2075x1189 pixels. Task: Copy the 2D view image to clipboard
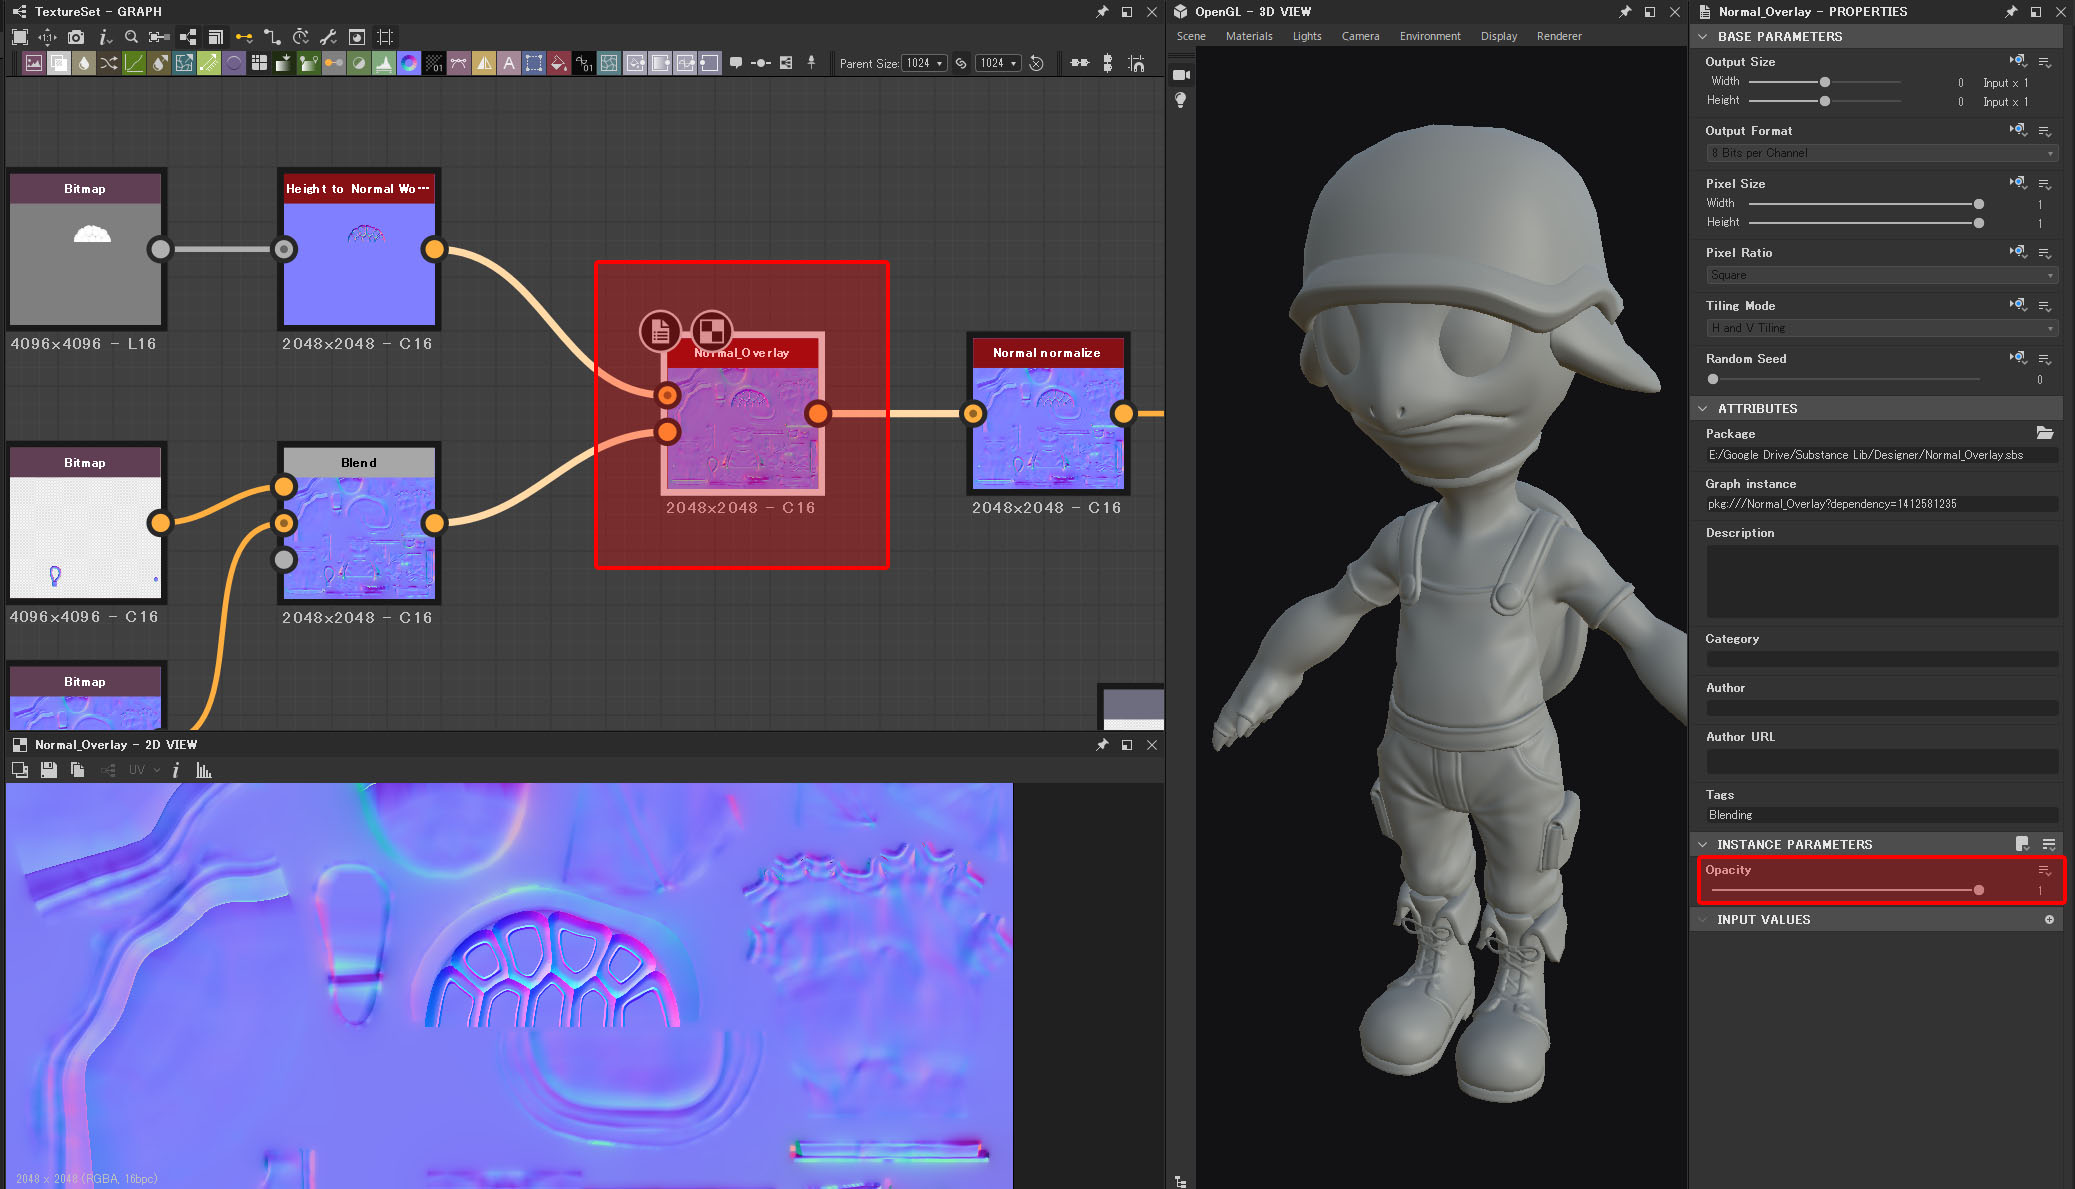click(x=77, y=770)
